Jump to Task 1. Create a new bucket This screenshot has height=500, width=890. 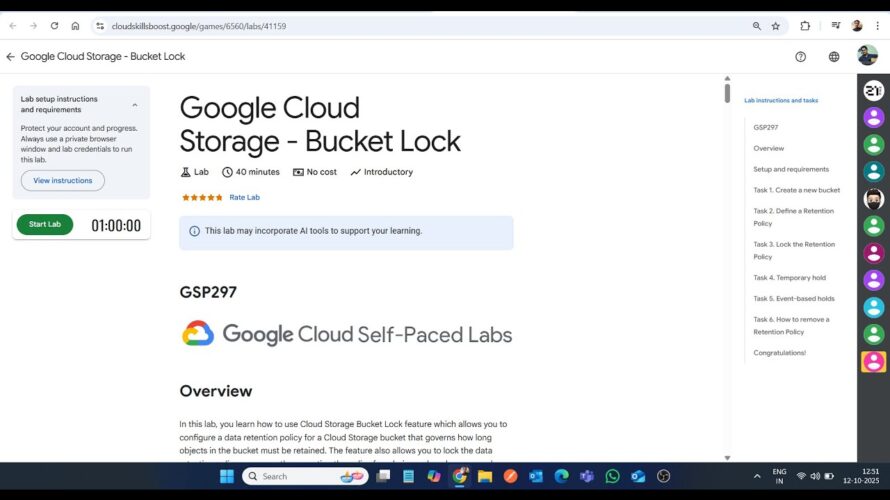796,190
